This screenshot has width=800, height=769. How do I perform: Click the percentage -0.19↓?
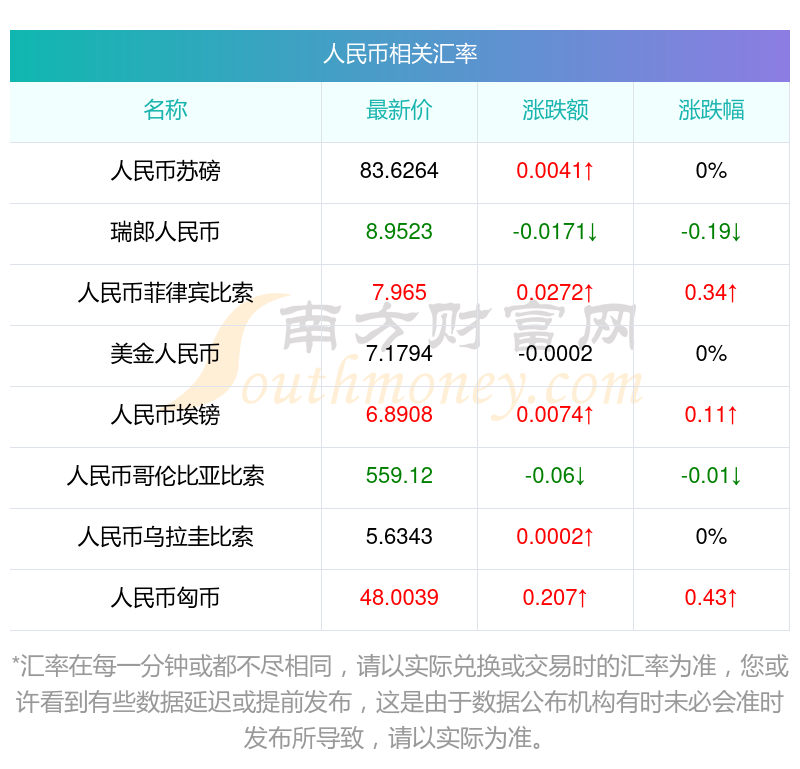711,232
